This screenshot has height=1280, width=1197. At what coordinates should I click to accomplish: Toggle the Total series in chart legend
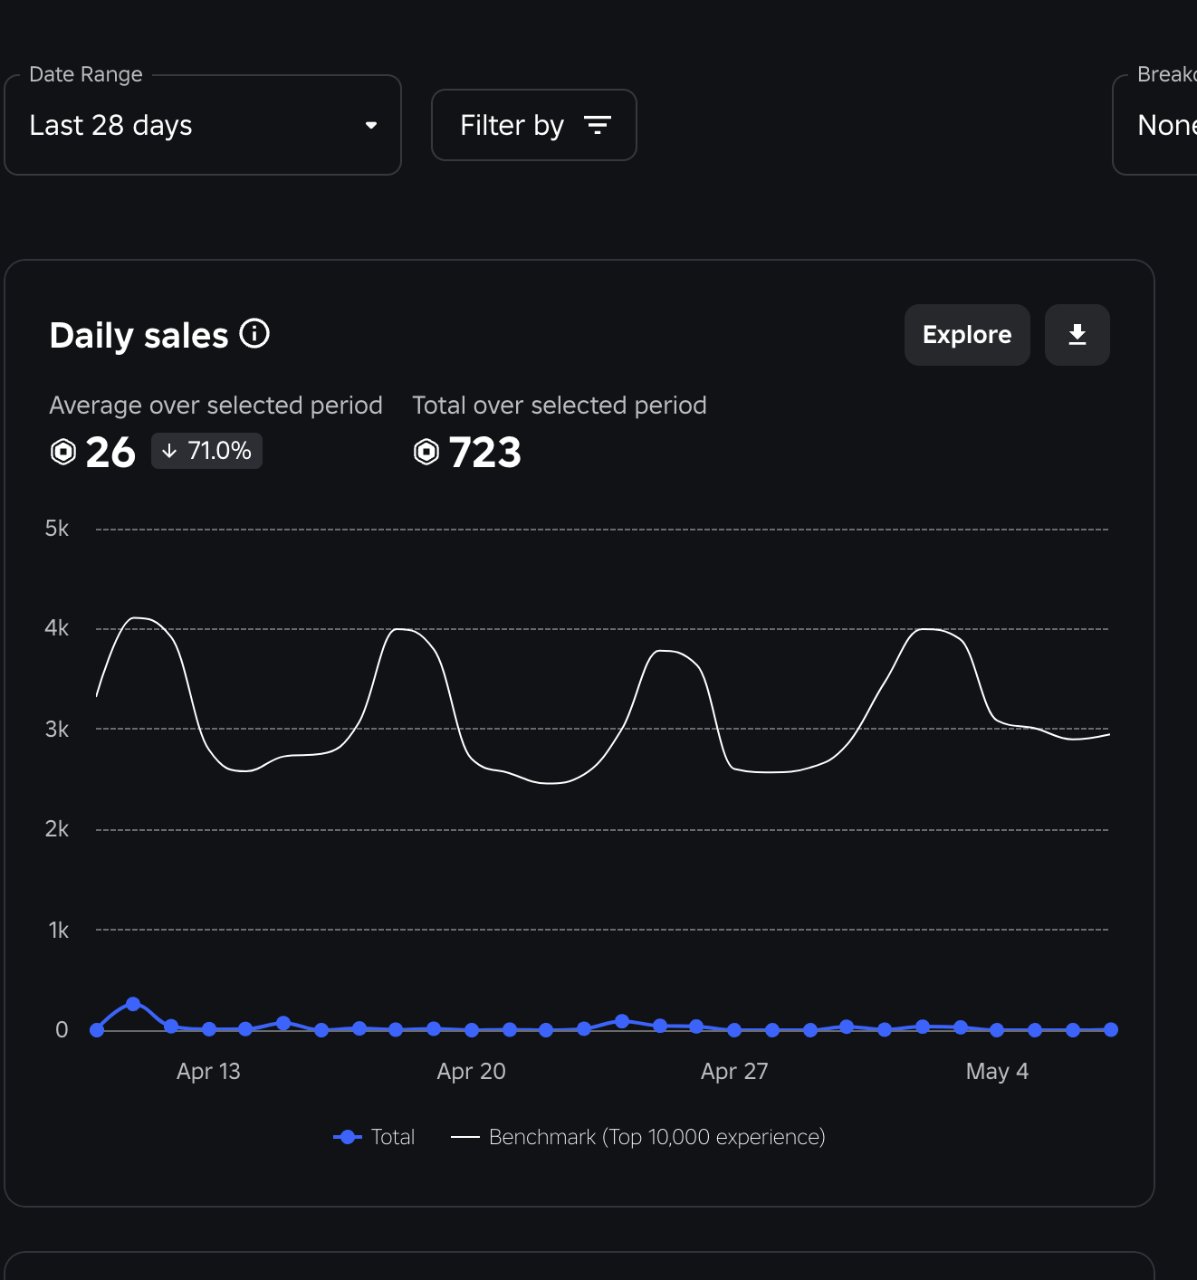374,1137
